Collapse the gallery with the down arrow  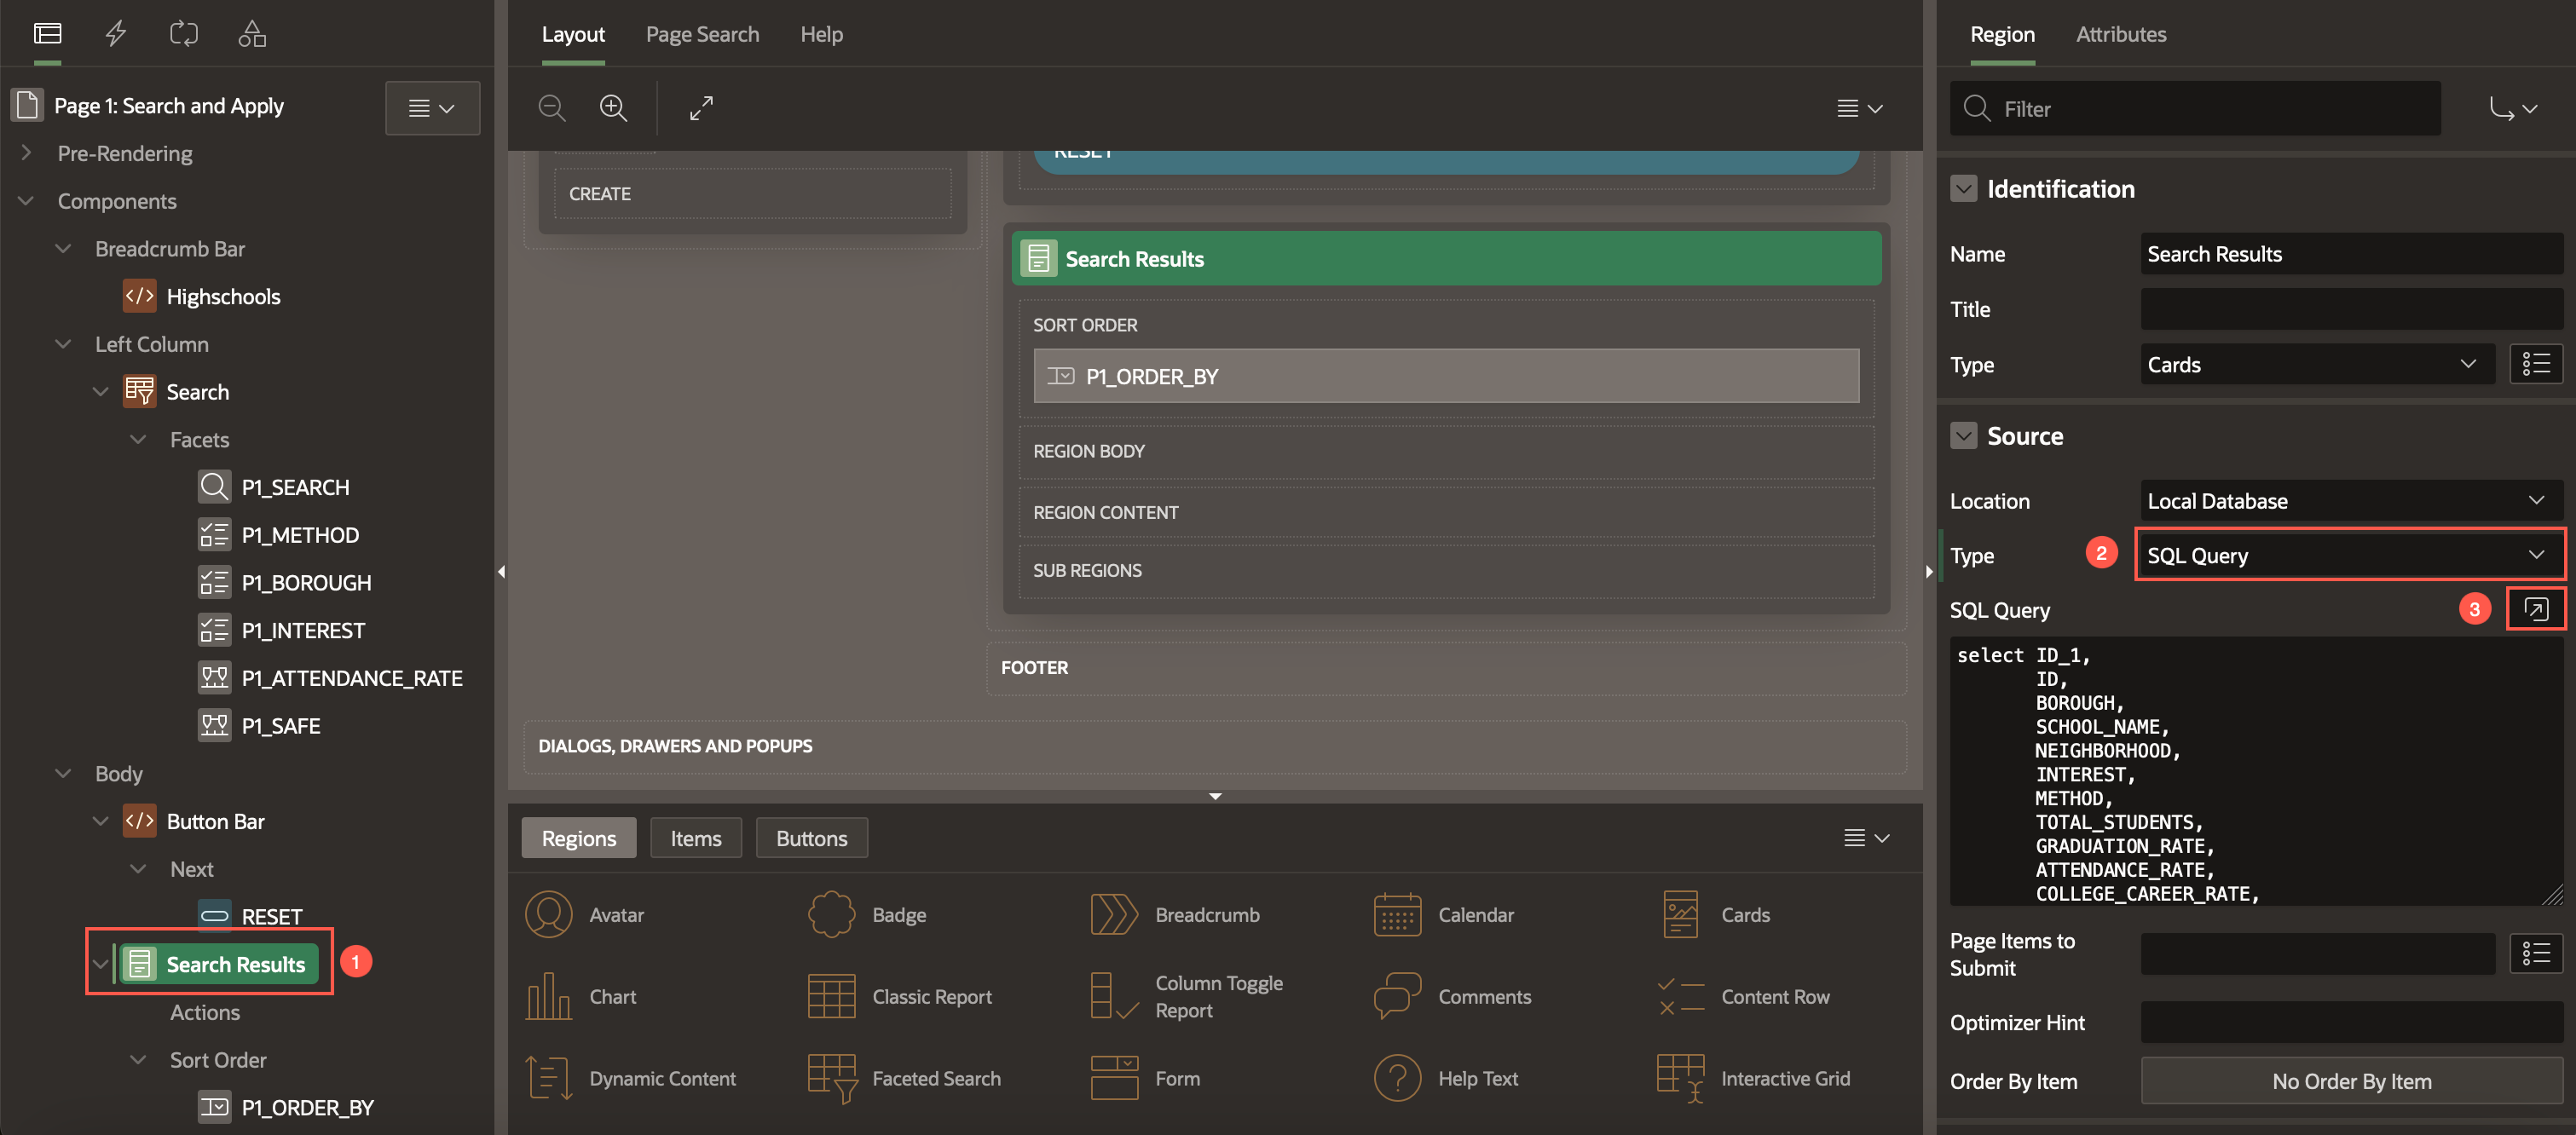click(x=1215, y=796)
